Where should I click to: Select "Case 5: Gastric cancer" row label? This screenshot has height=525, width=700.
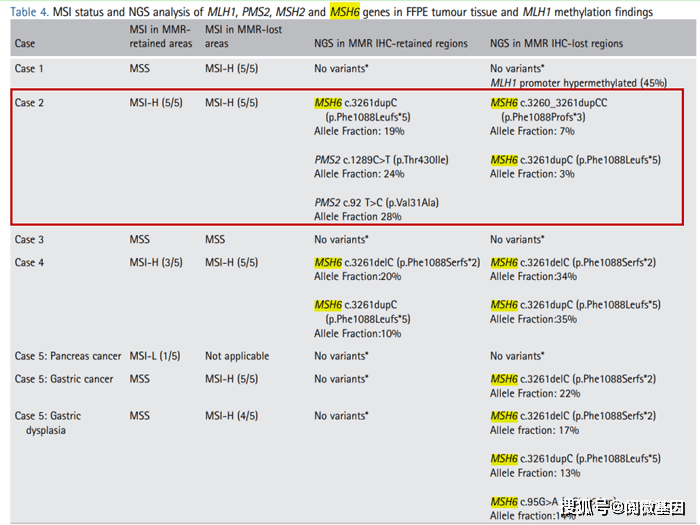tap(64, 379)
